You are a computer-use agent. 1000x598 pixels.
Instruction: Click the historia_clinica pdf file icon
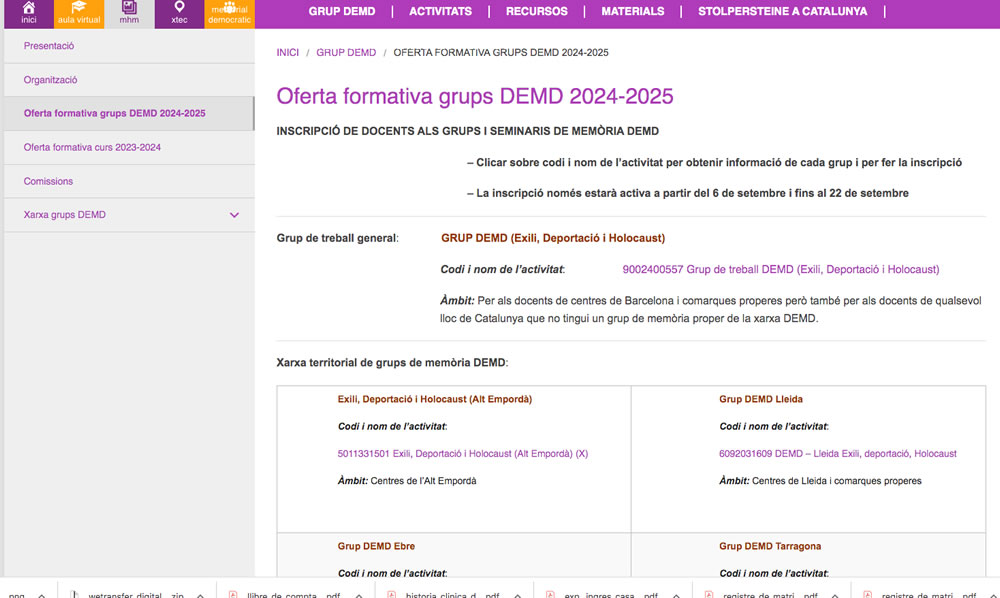click(x=391, y=594)
